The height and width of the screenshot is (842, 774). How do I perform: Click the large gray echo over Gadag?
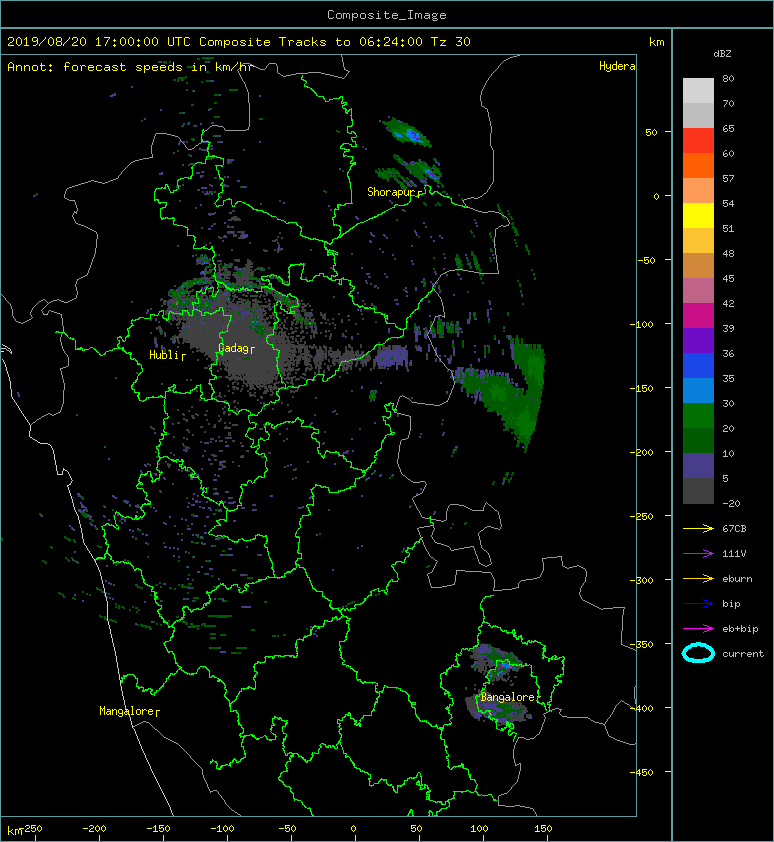coord(243,344)
